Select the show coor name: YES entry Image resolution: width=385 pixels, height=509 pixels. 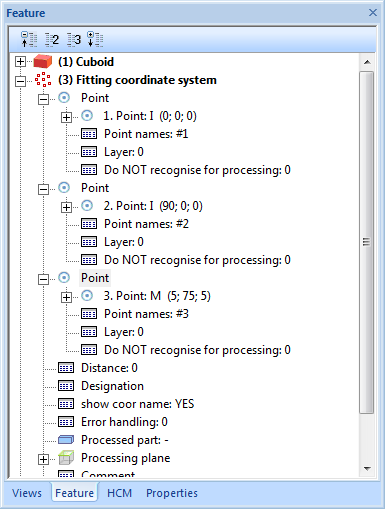pyautogui.click(x=137, y=404)
